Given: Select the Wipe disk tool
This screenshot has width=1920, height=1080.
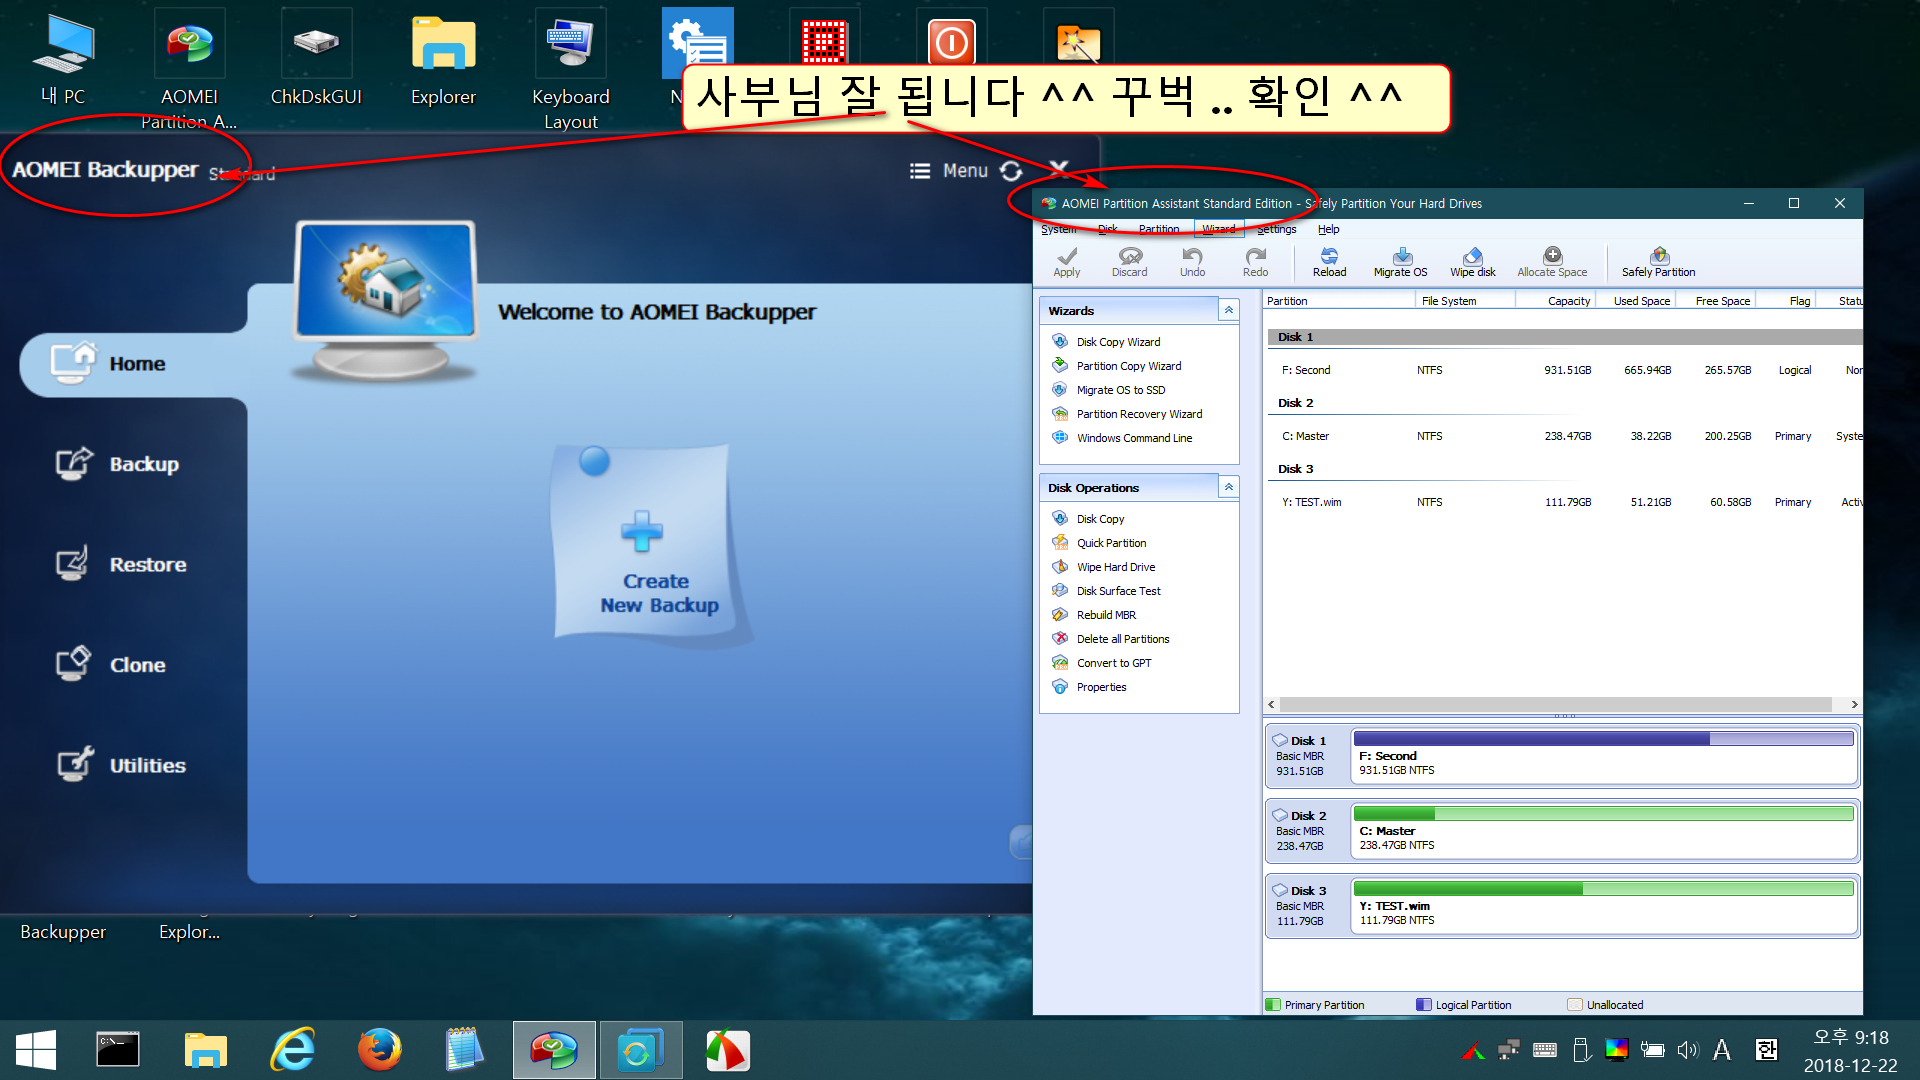Looking at the screenshot, I should [1472, 262].
